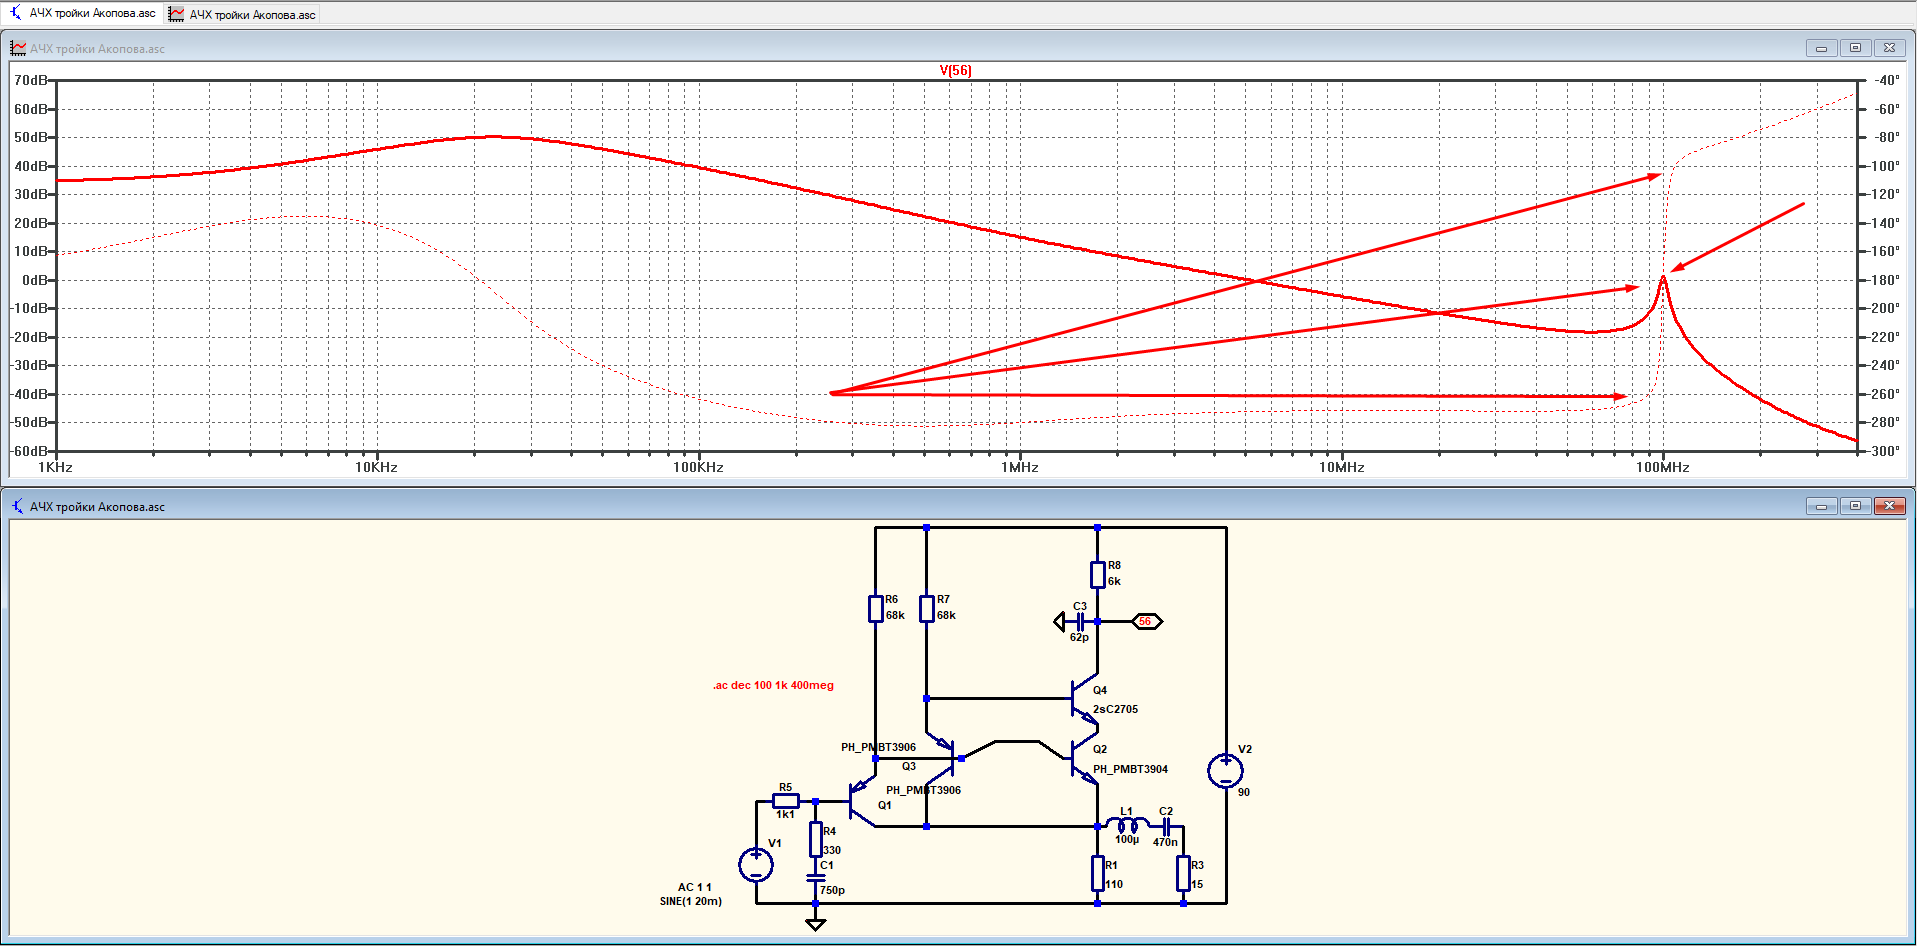Click the 330 value of R4
The width and height of the screenshot is (1917, 946).
[x=832, y=850]
